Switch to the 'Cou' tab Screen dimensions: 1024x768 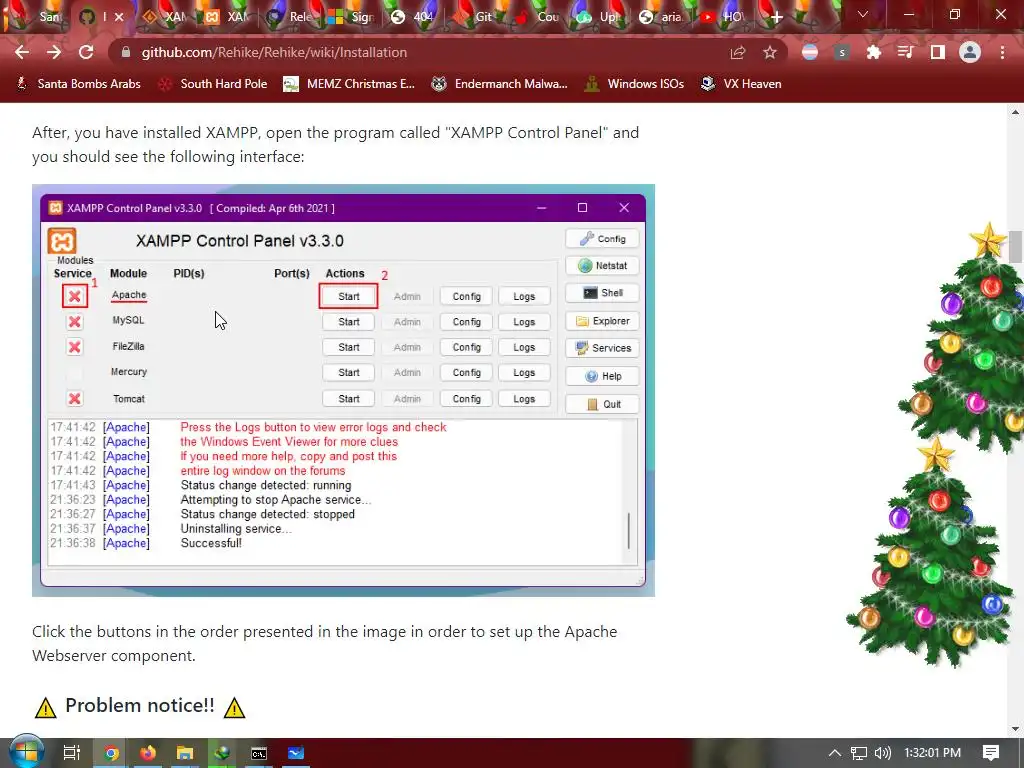point(537,17)
